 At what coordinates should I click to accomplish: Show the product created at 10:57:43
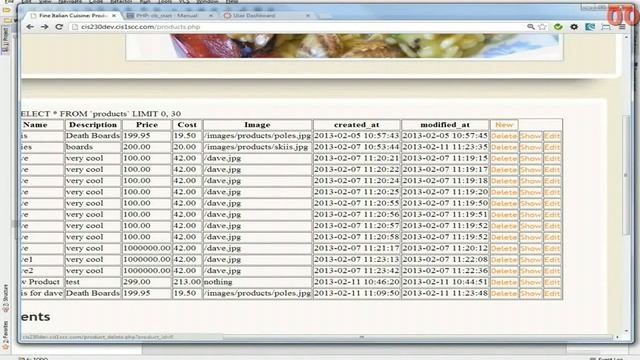[x=531, y=136]
